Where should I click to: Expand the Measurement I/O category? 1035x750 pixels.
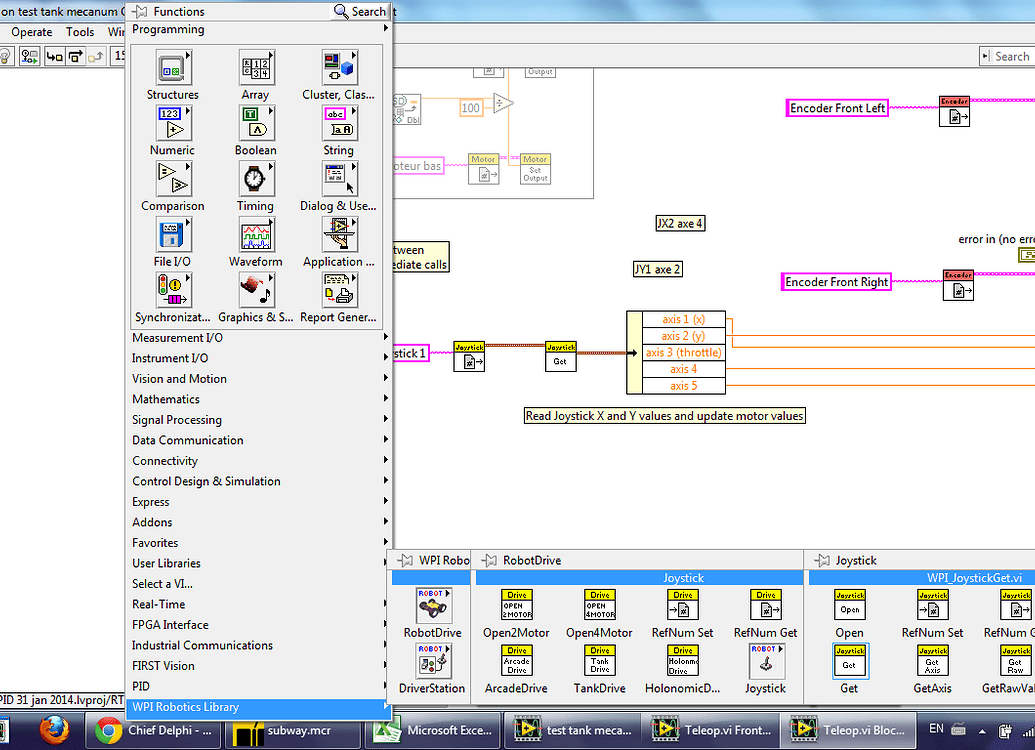coord(259,337)
